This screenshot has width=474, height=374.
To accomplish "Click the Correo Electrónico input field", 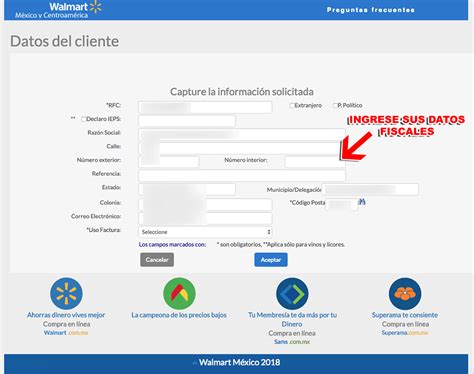I will point(205,218).
